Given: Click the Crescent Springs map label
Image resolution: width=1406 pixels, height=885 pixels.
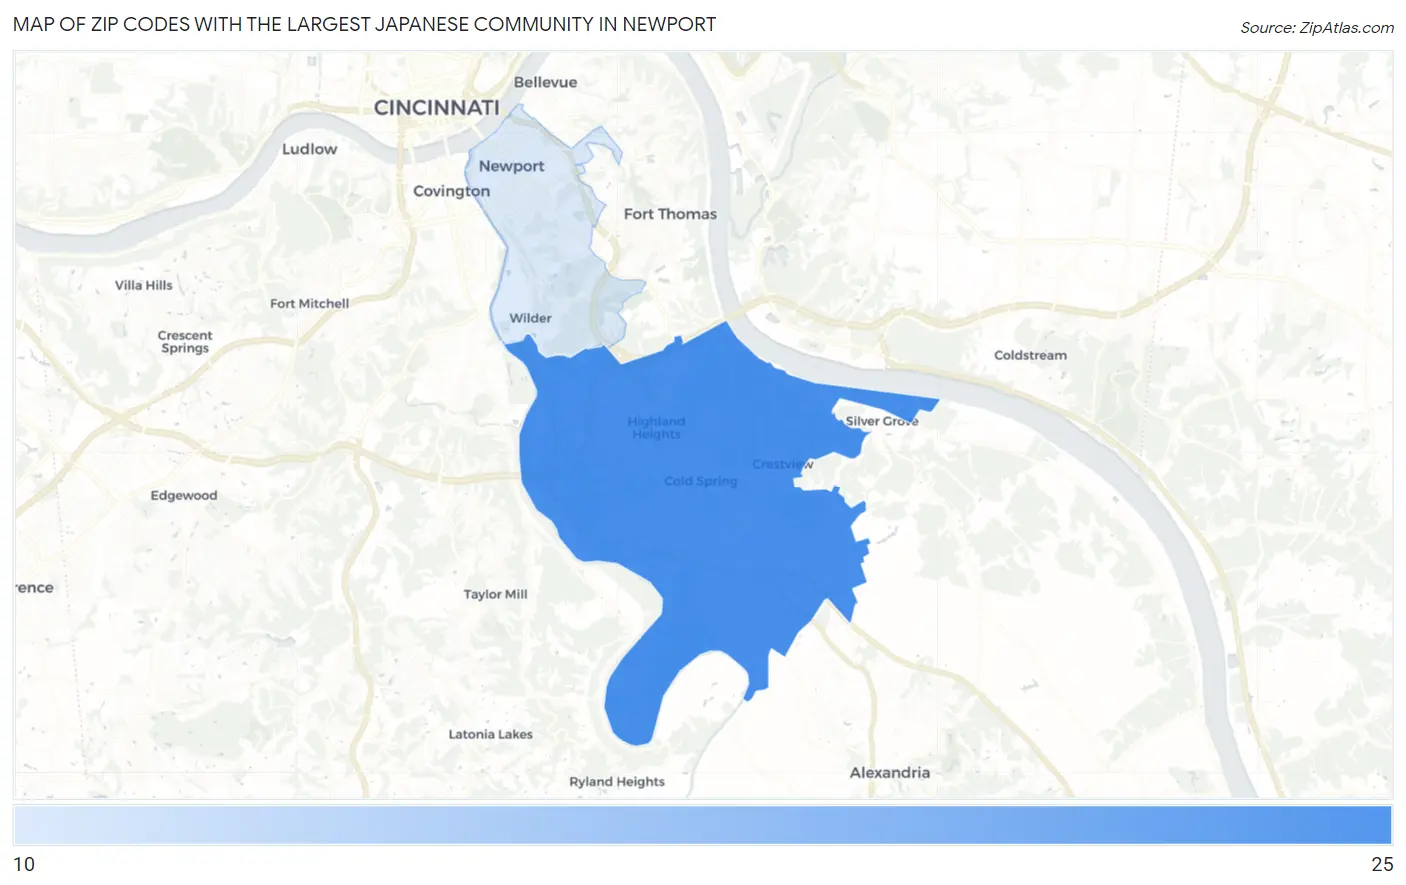Looking at the screenshot, I should (x=185, y=342).
